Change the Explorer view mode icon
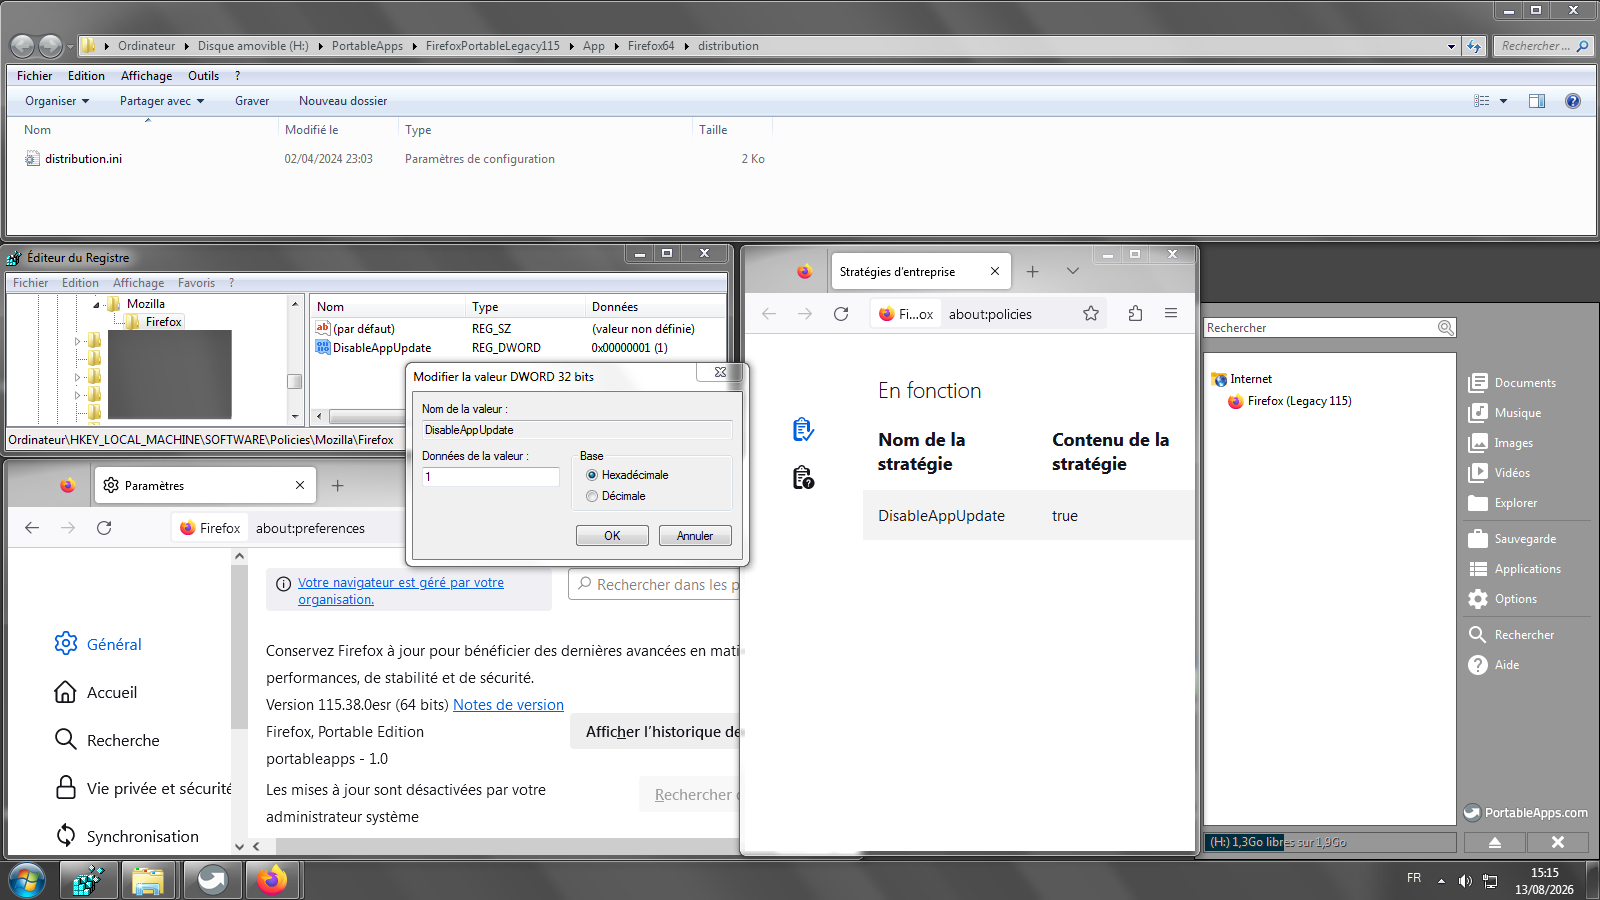 tap(1482, 101)
